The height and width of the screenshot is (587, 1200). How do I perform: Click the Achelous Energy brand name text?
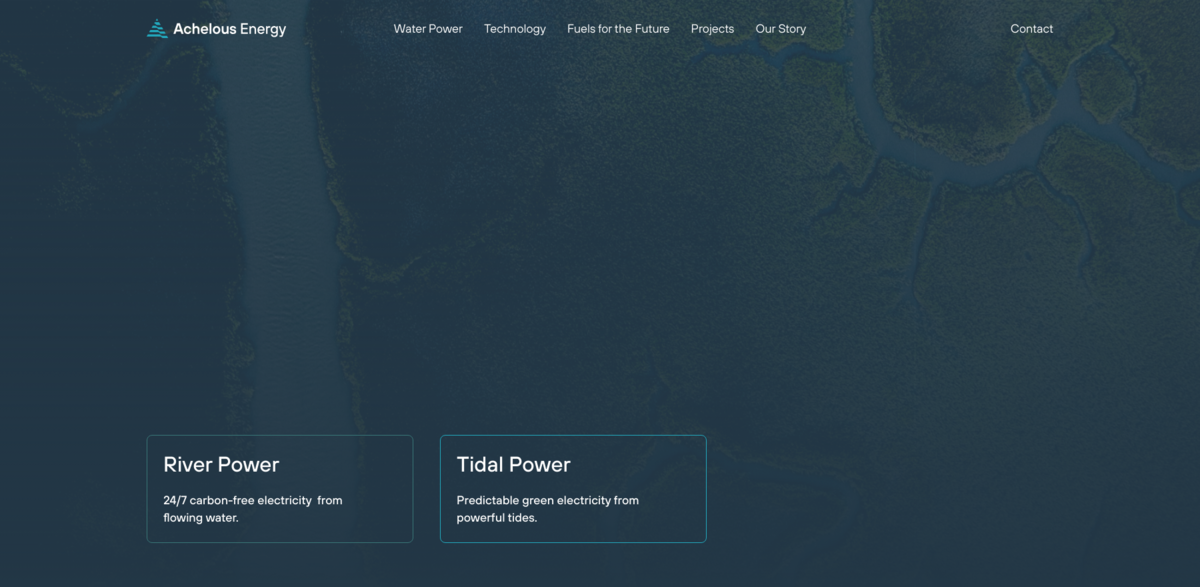click(229, 29)
